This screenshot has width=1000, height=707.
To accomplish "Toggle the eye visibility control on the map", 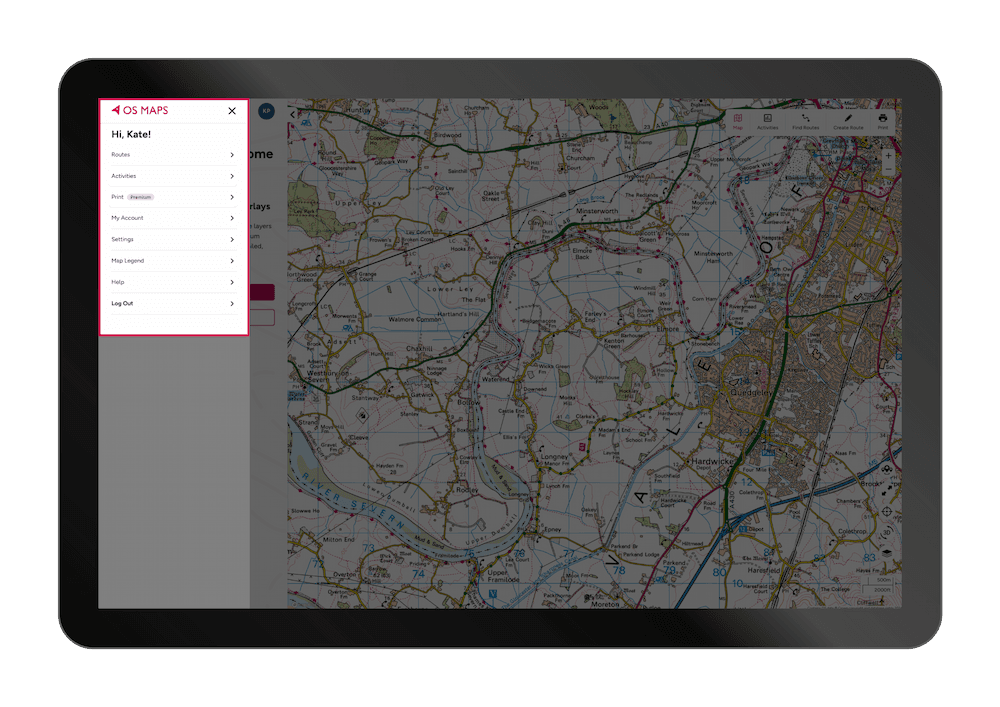I will [x=885, y=469].
